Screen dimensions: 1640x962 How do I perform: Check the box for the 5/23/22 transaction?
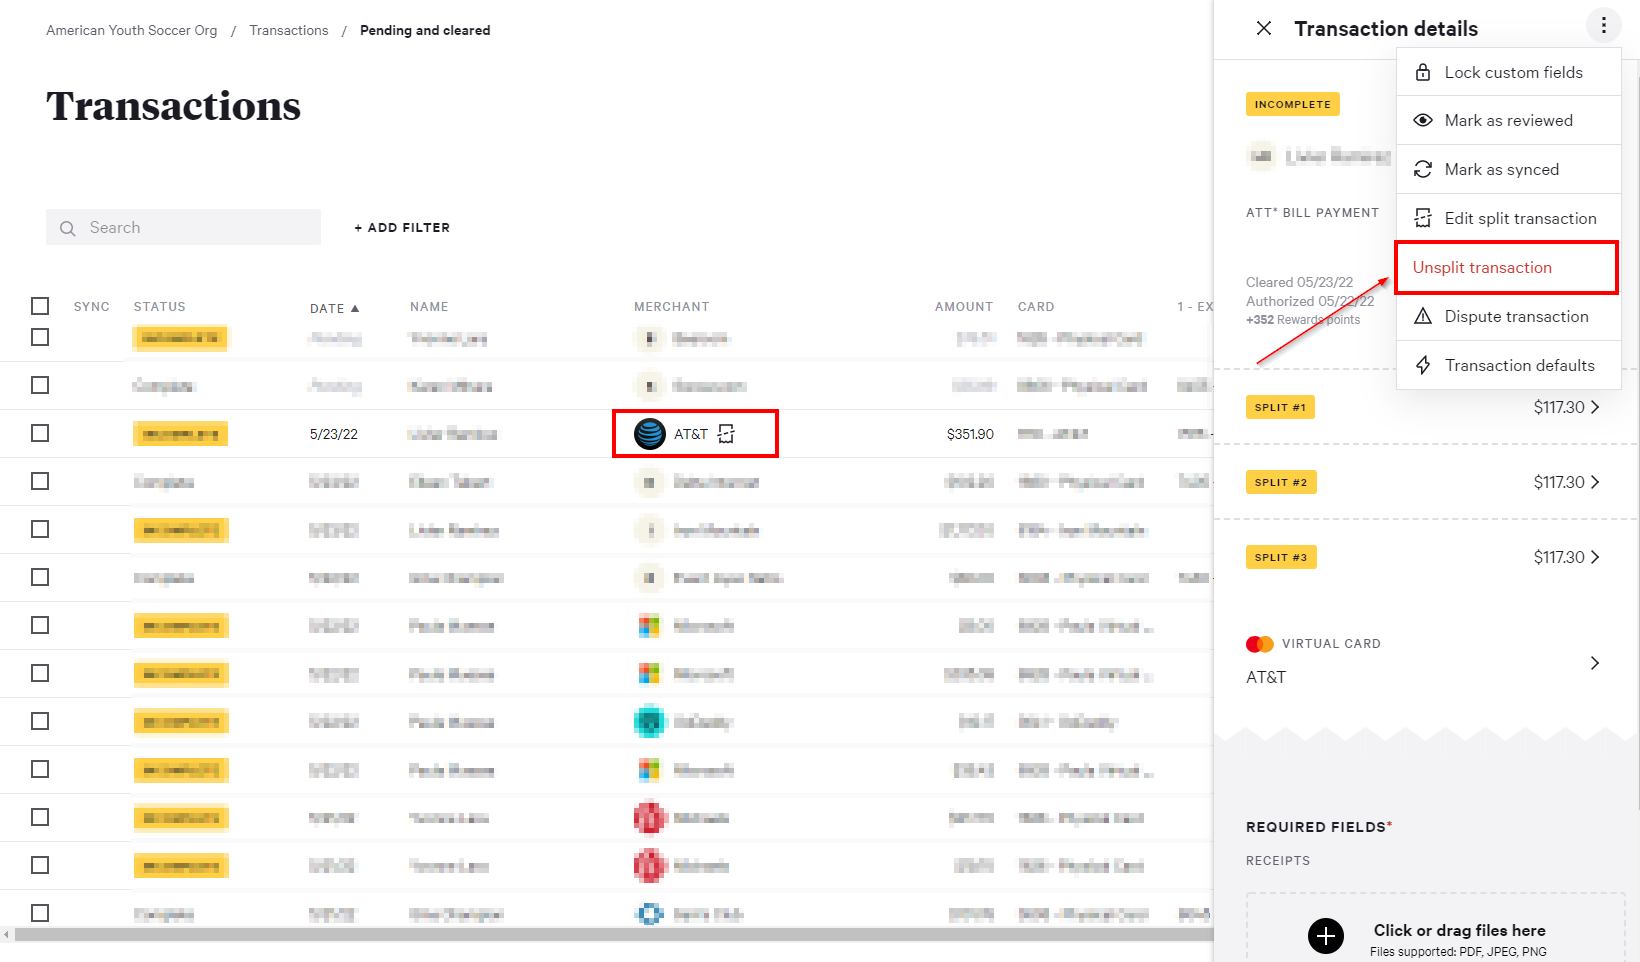(40, 433)
